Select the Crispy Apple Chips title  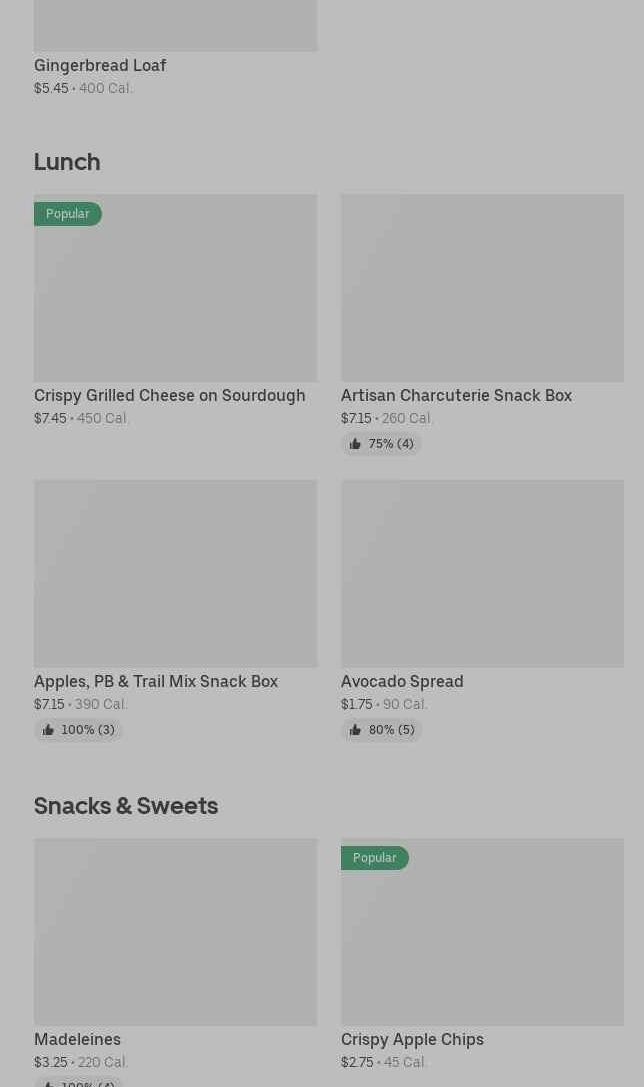(412, 1039)
